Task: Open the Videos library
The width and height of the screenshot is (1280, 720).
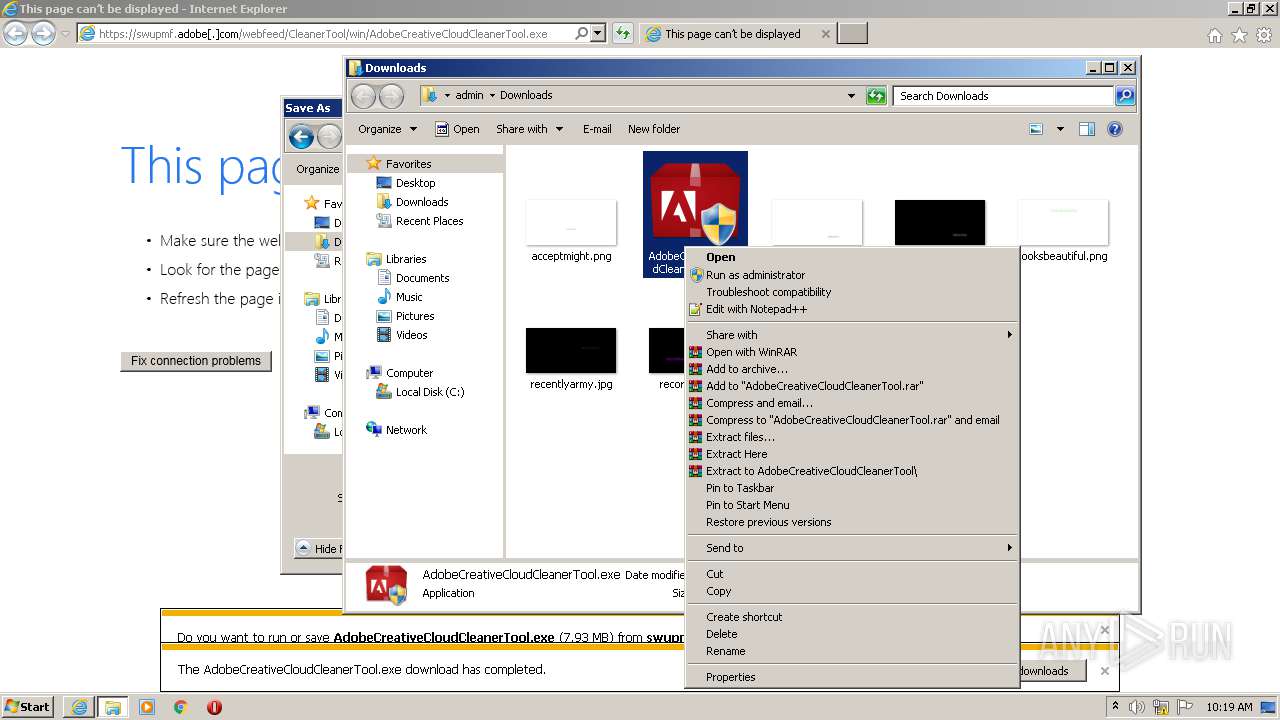Action: (411, 335)
